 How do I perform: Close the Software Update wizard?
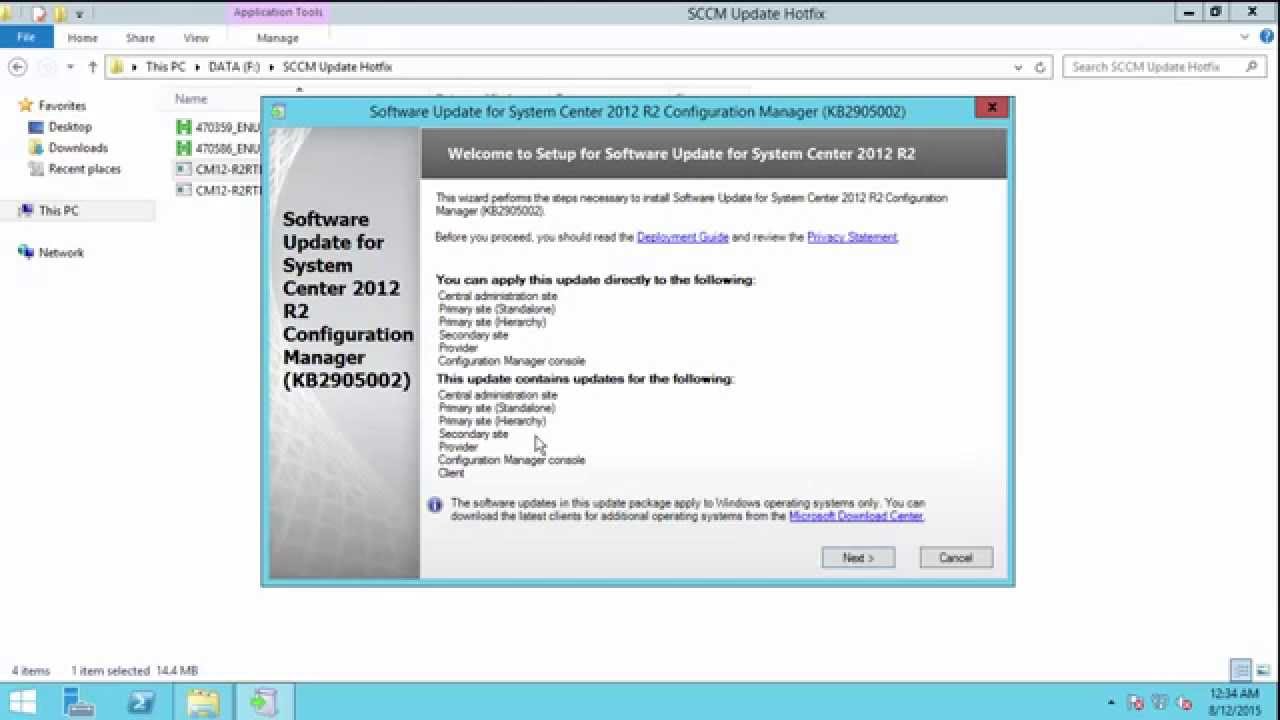[991, 108]
